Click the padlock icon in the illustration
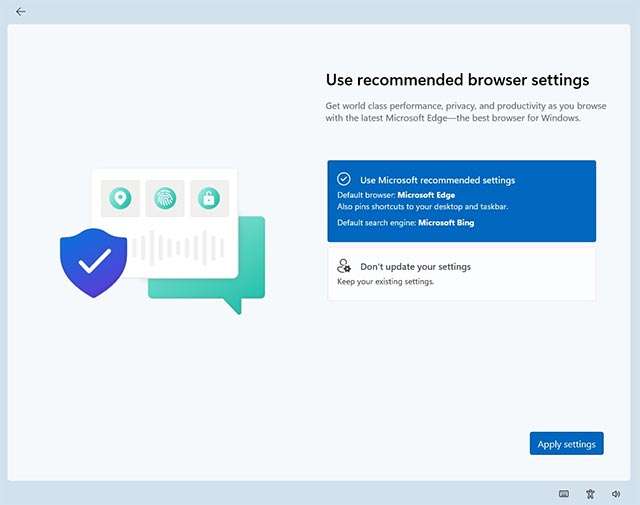640x505 pixels. [208, 198]
